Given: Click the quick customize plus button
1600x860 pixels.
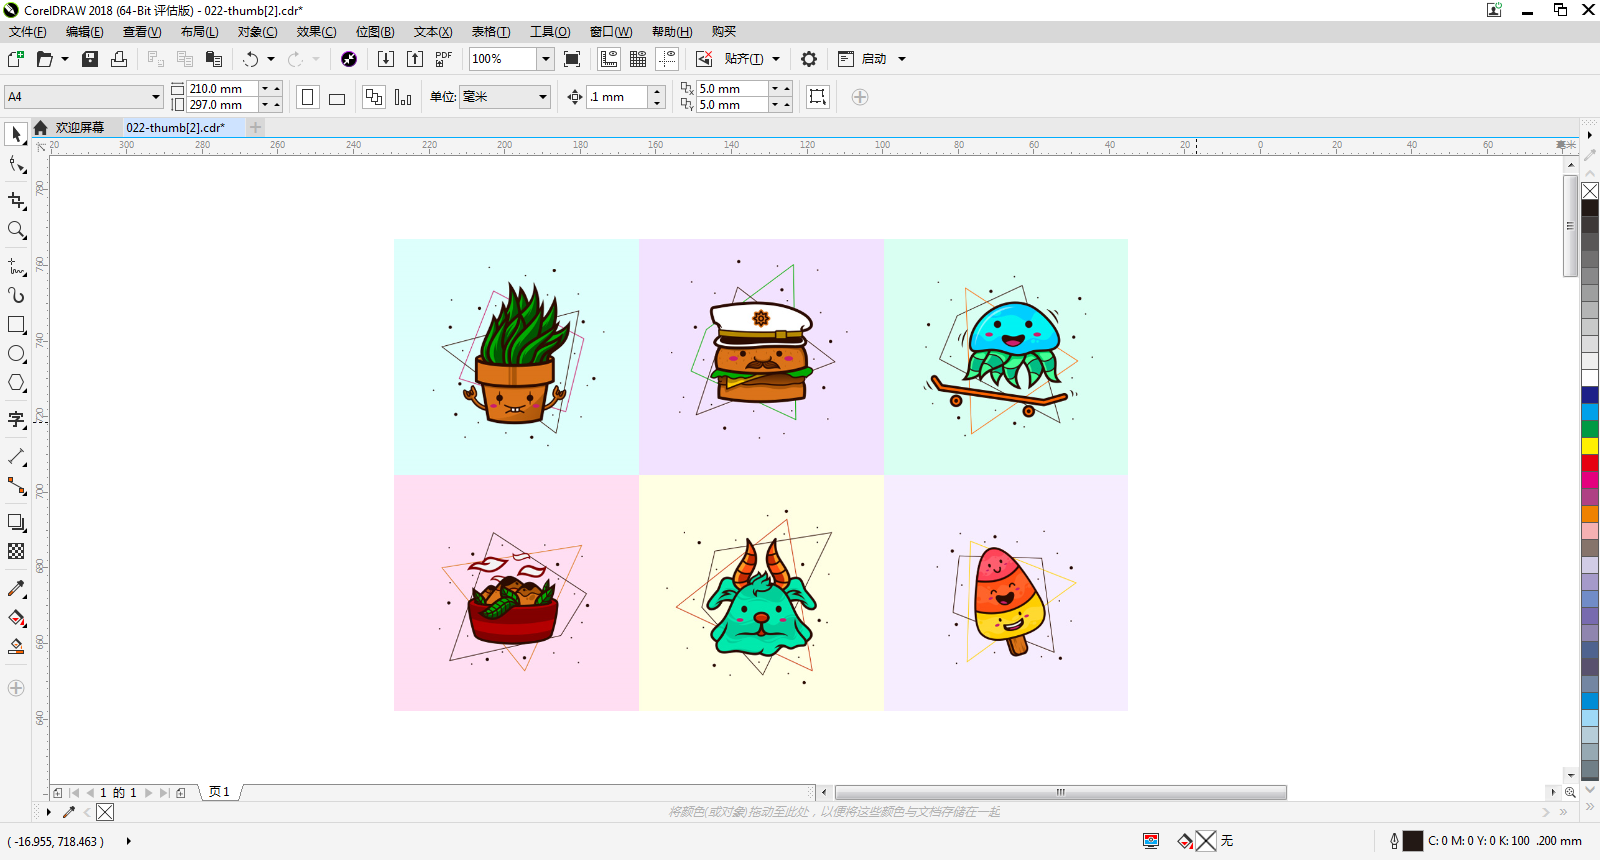Looking at the screenshot, I should pyautogui.click(x=860, y=97).
